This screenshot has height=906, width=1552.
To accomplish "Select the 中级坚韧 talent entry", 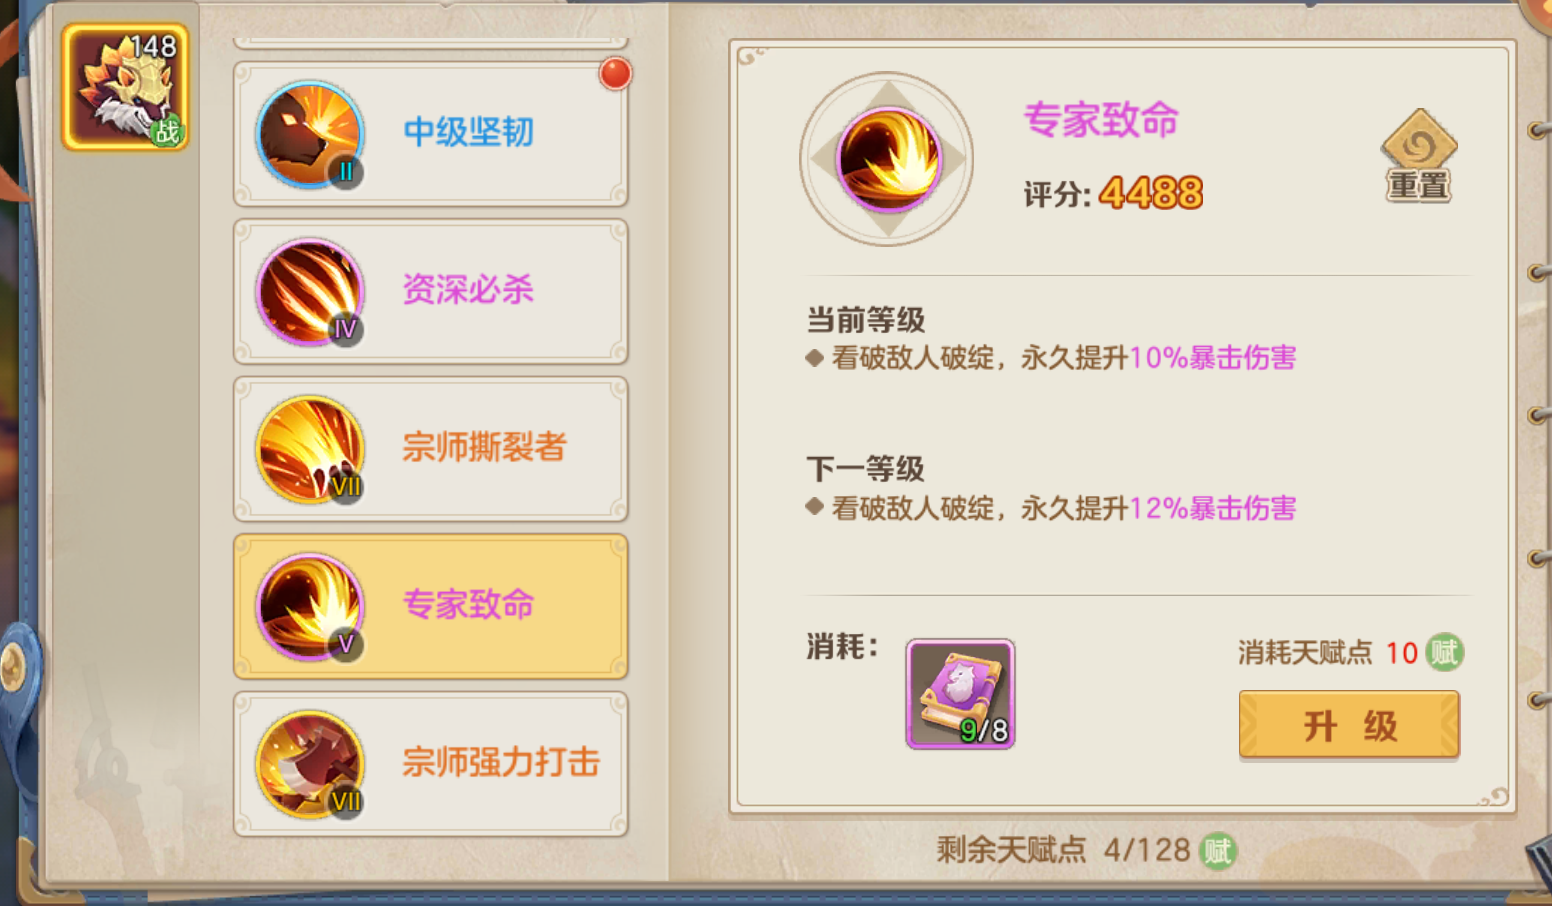I will [431, 135].
